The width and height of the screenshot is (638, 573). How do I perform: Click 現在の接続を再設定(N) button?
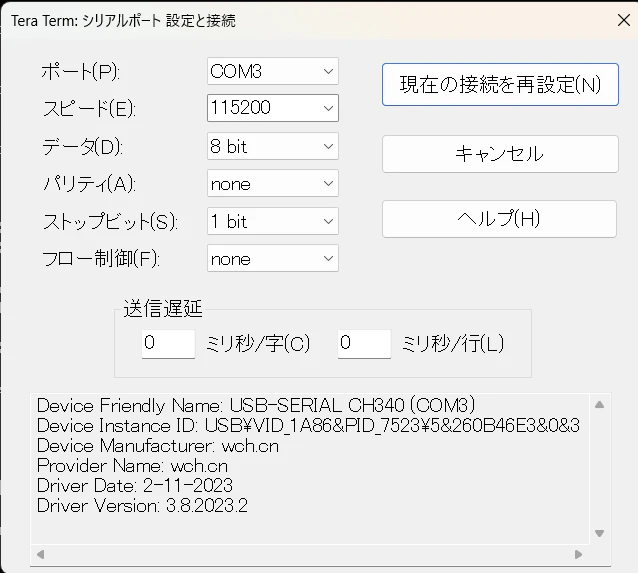[500, 85]
